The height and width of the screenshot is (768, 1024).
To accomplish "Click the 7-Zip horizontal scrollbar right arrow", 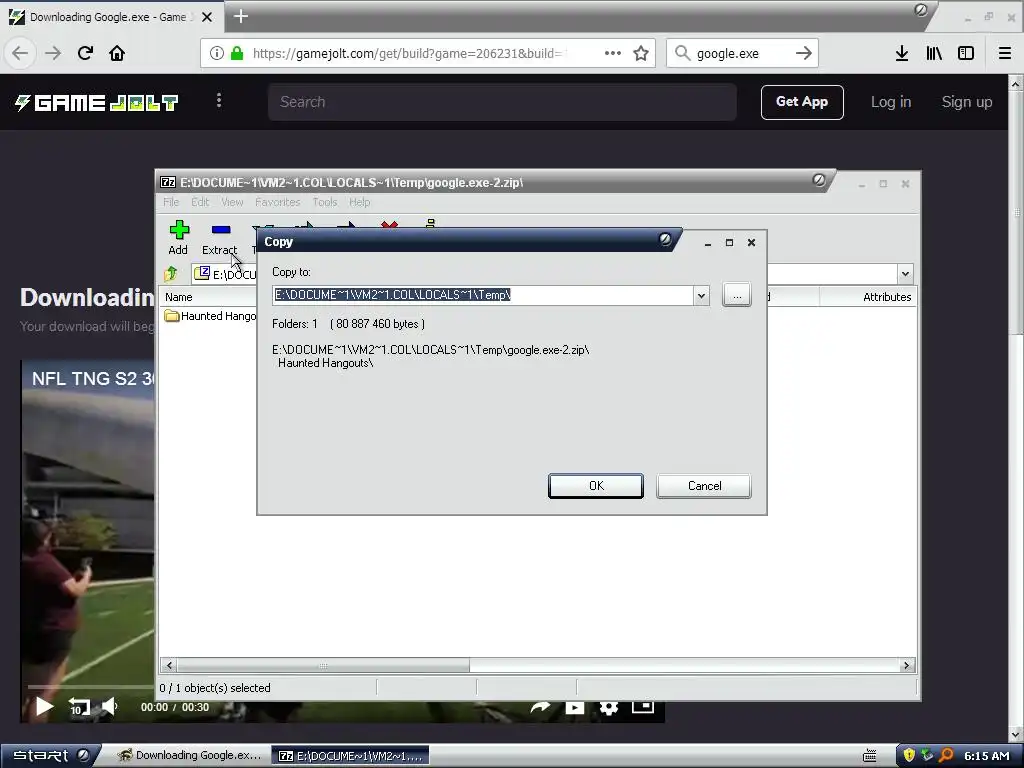I will 906,665.
